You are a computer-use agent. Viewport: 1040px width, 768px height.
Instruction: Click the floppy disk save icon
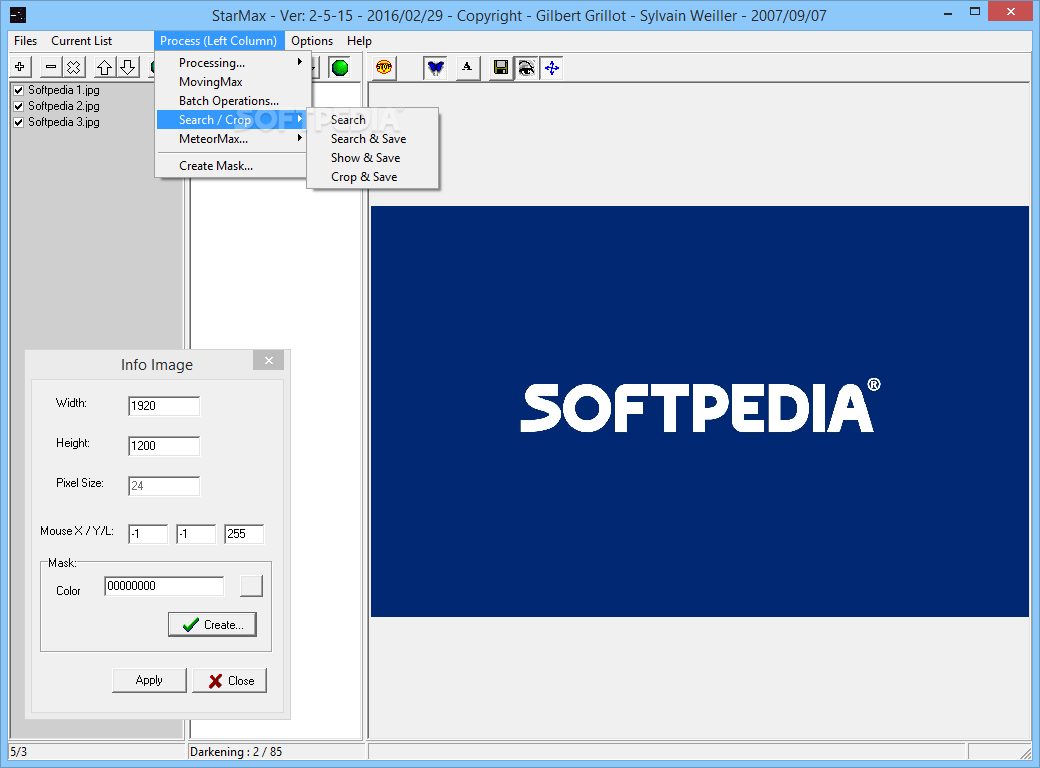pyautogui.click(x=501, y=68)
